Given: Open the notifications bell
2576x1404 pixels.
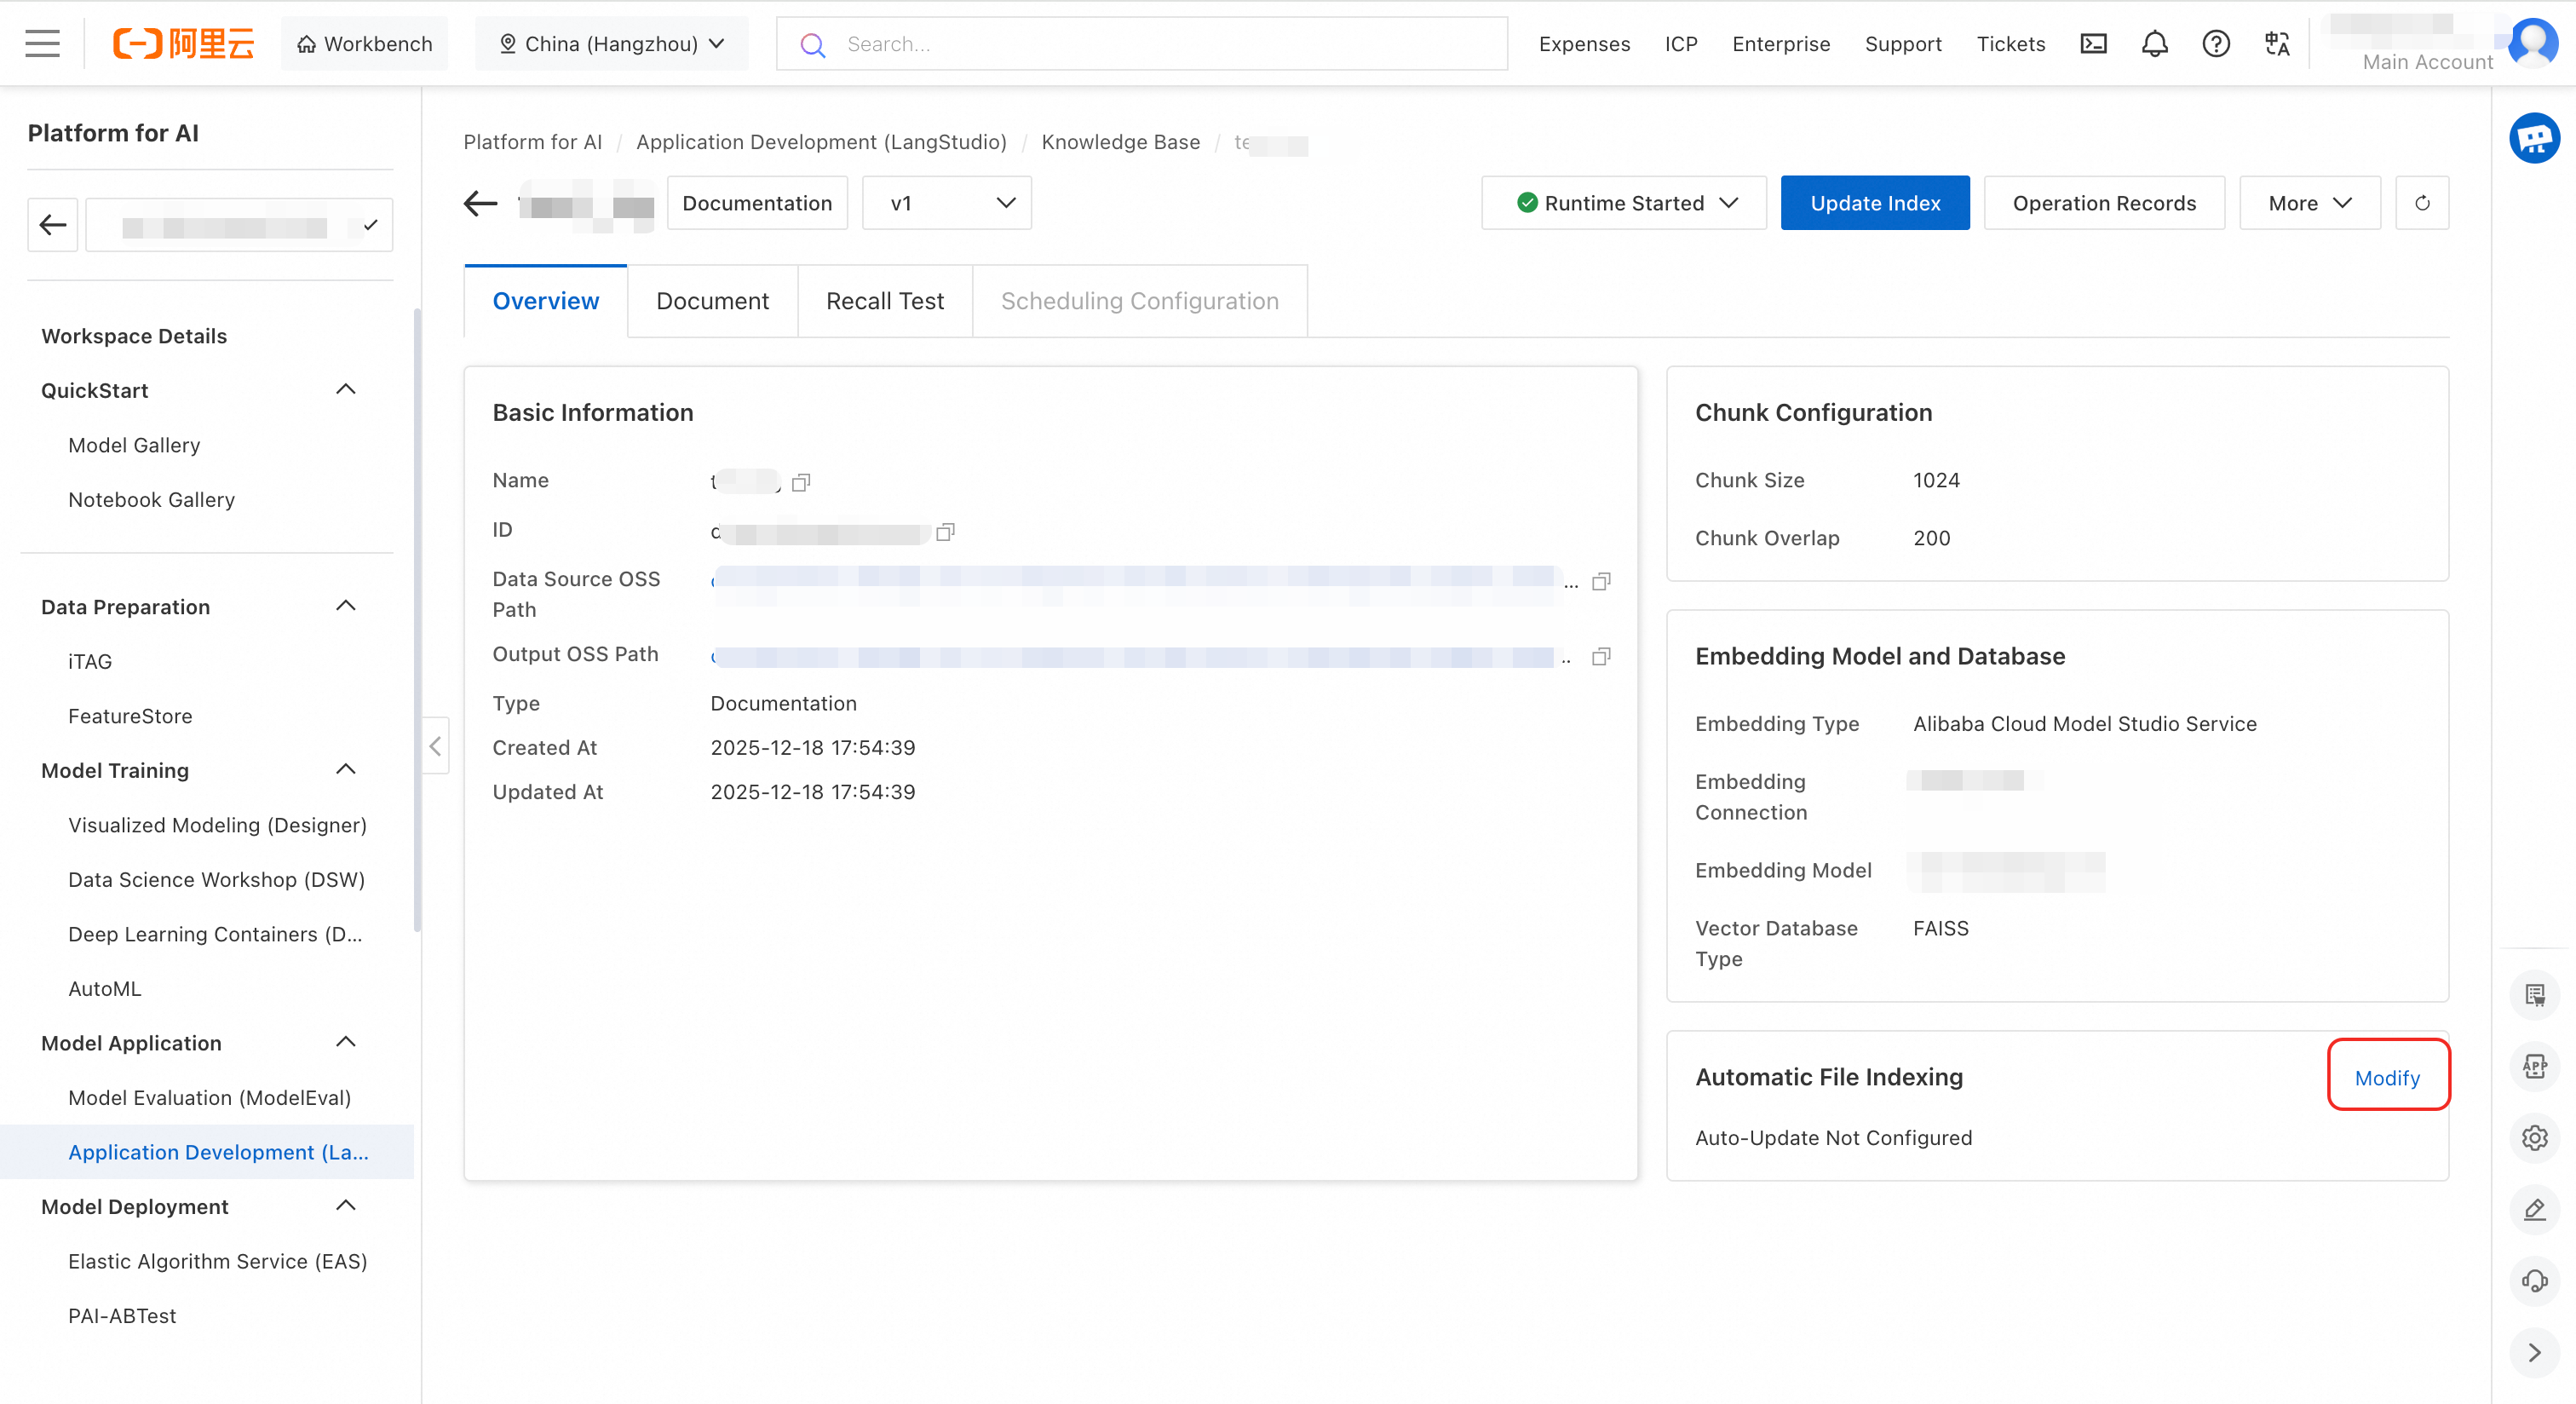Looking at the screenshot, I should (x=2154, y=44).
